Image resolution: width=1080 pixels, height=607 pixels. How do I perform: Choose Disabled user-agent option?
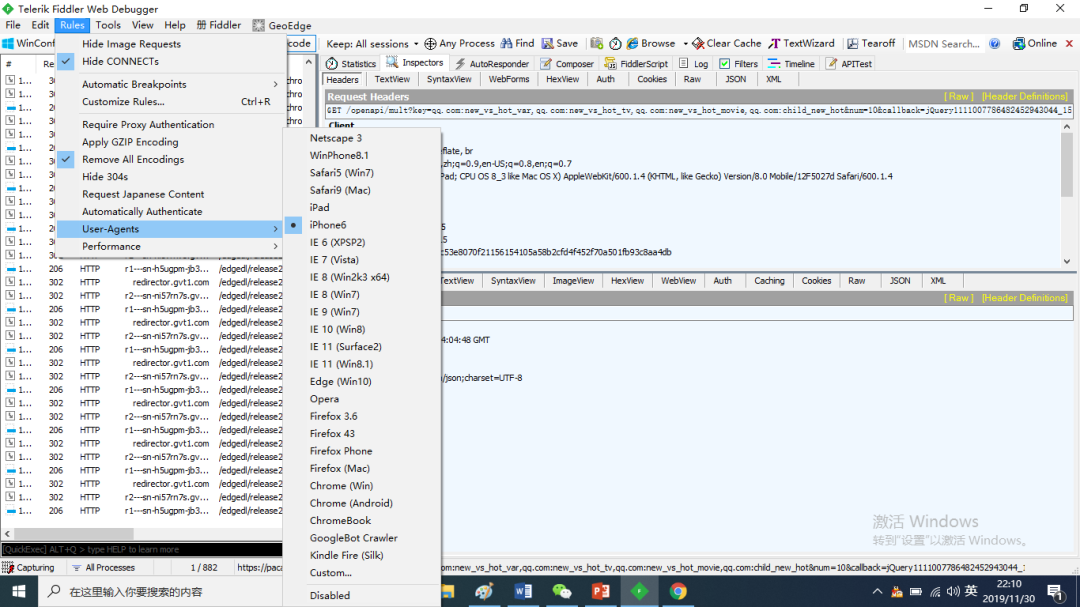point(362,595)
